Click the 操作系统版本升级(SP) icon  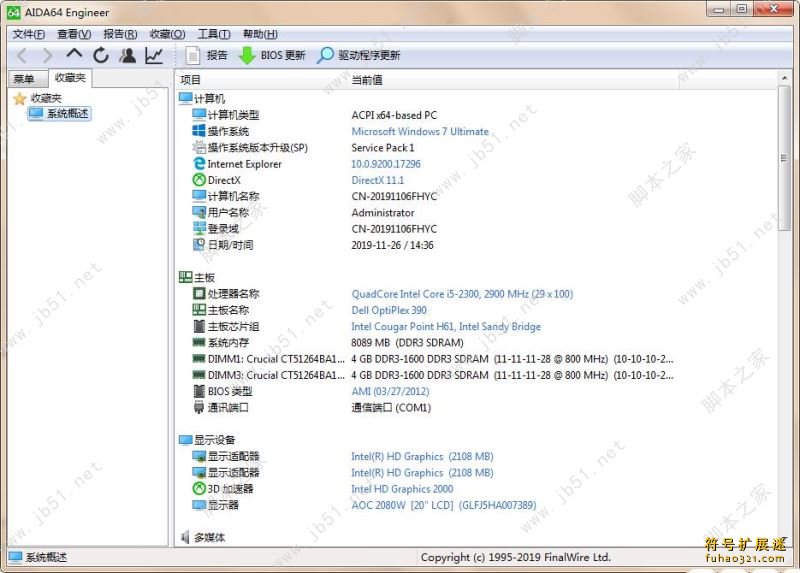pyautogui.click(x=199, y=147)
